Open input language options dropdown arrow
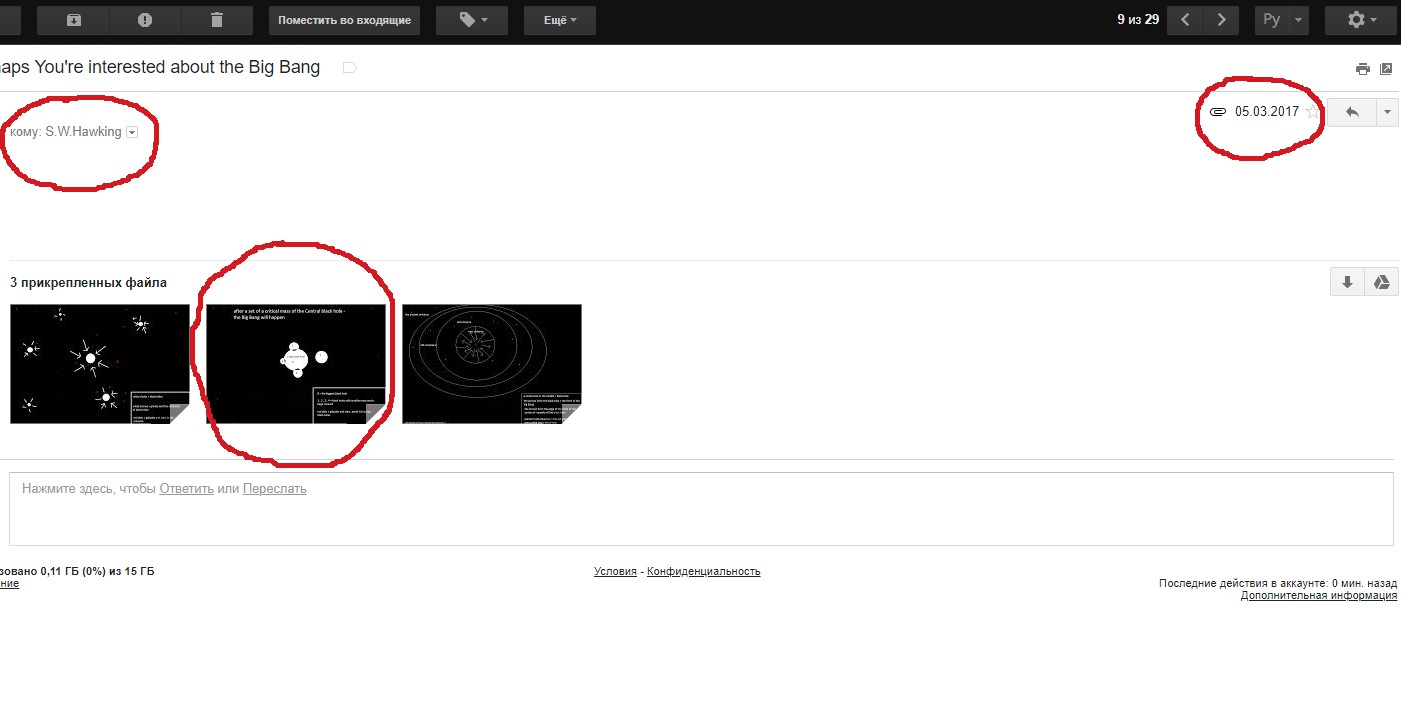This screenshot has width=1401, height=722. tap(1299, 20)
